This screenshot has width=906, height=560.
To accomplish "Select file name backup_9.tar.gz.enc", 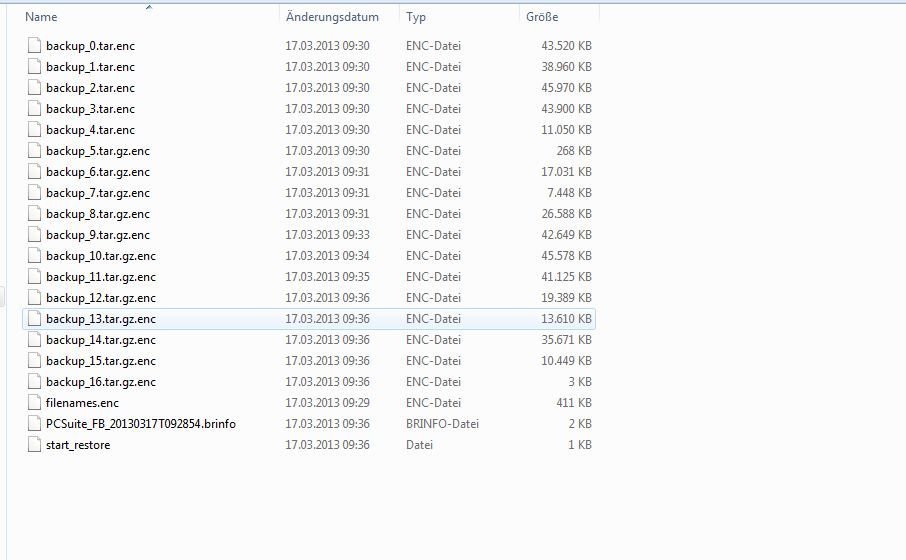I will click(98, 235).
